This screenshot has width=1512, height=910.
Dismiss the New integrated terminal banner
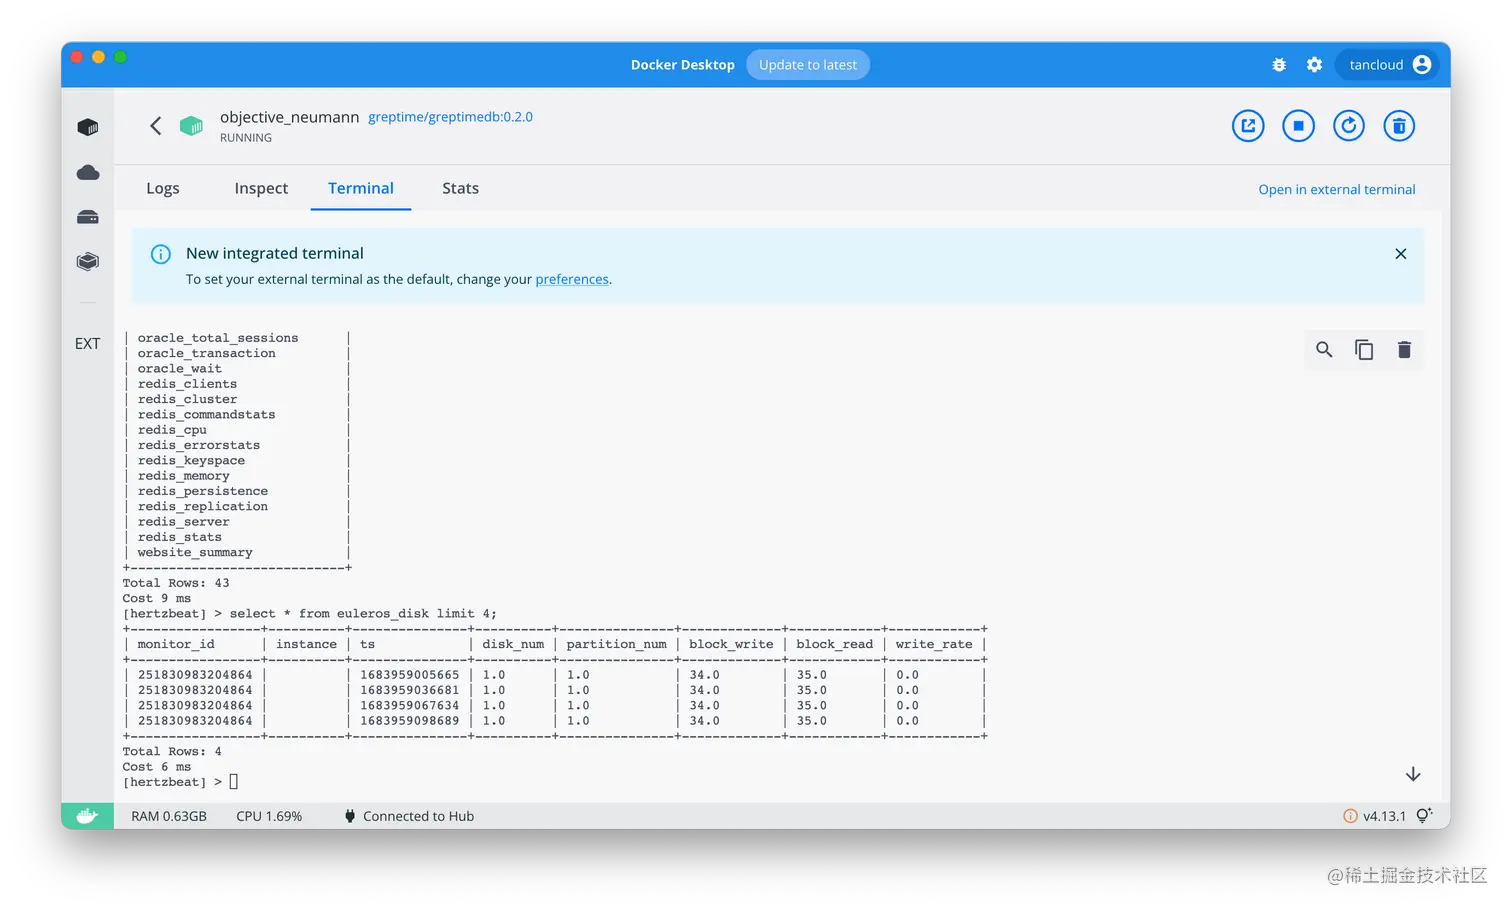tap(1401, 254)
